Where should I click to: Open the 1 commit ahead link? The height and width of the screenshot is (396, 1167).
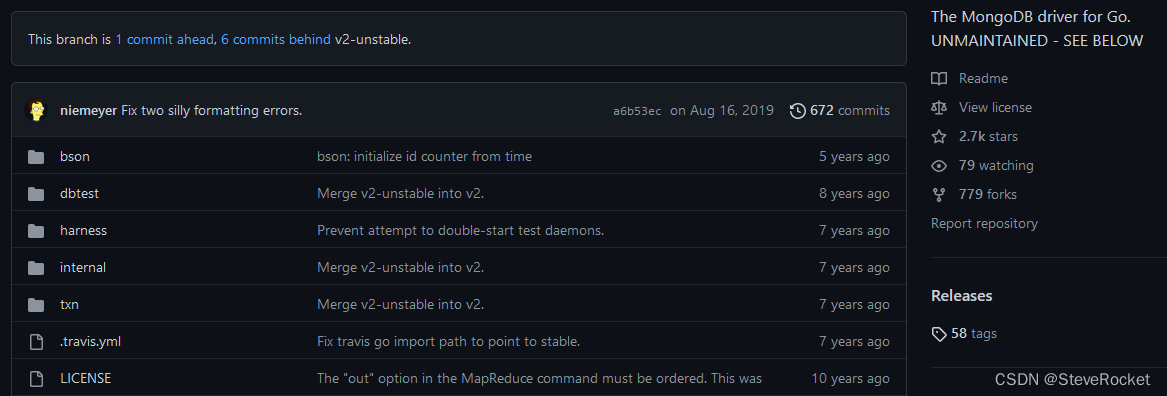tap(164, 39)
